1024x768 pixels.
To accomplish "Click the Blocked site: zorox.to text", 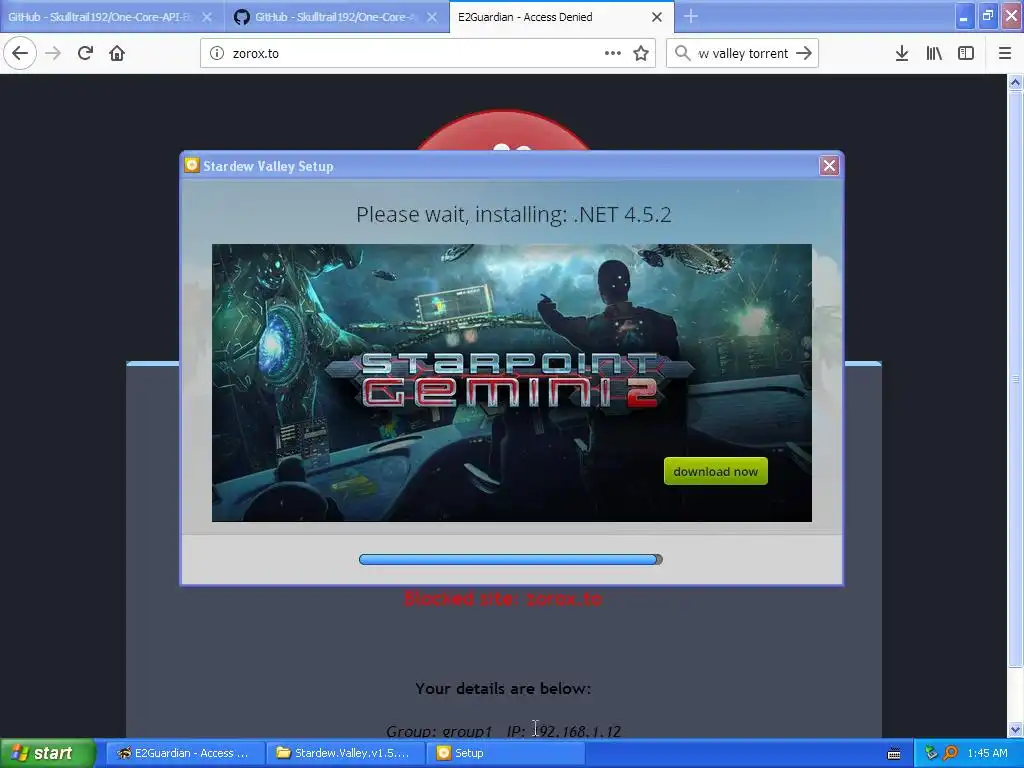I will (x=503, y=599).
